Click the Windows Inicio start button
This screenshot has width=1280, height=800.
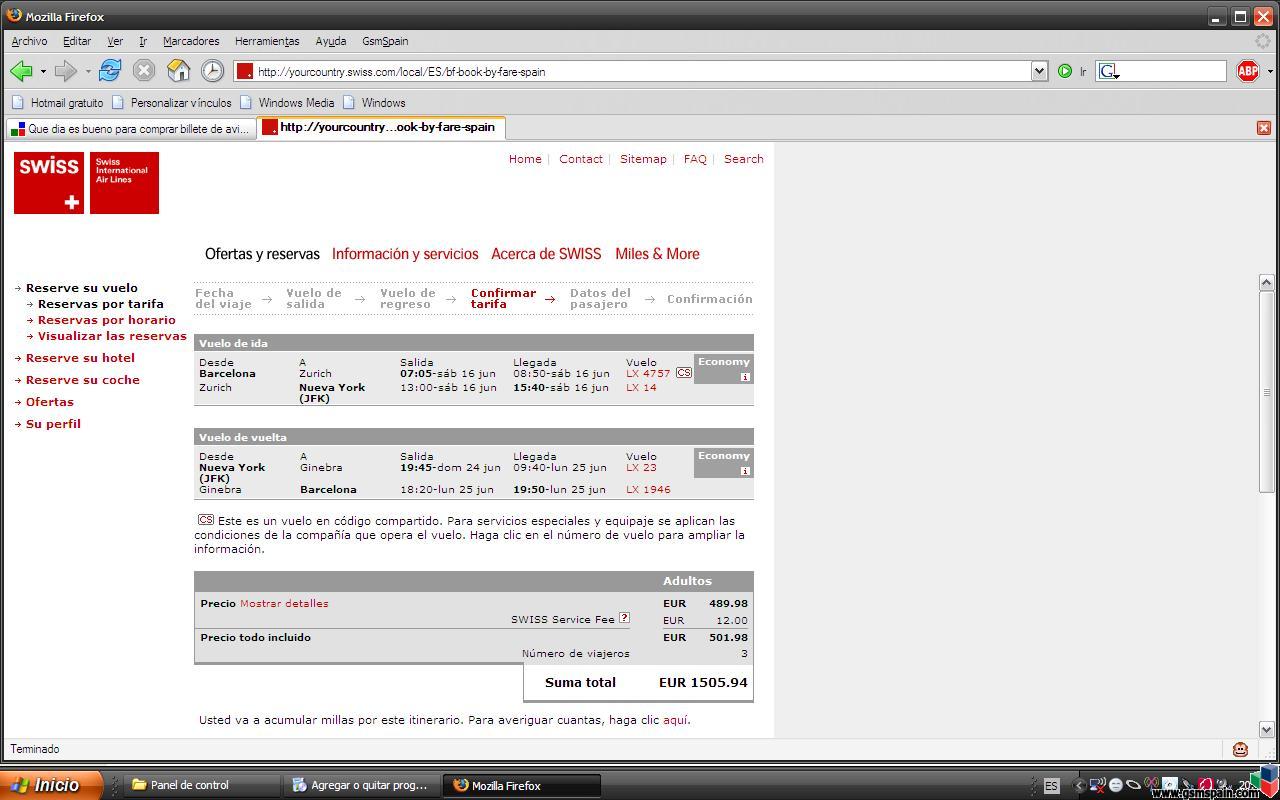click(x=51, y=785)
